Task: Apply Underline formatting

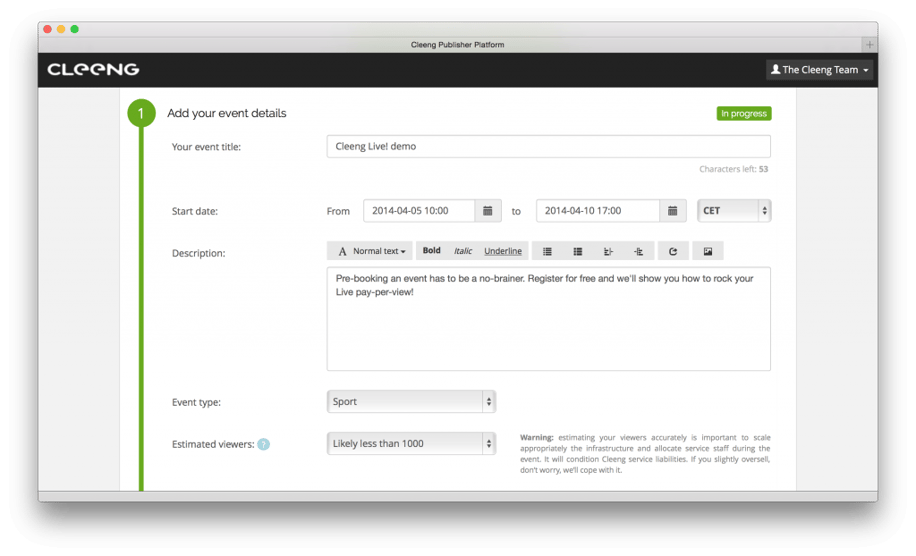Action: point(503,251)
